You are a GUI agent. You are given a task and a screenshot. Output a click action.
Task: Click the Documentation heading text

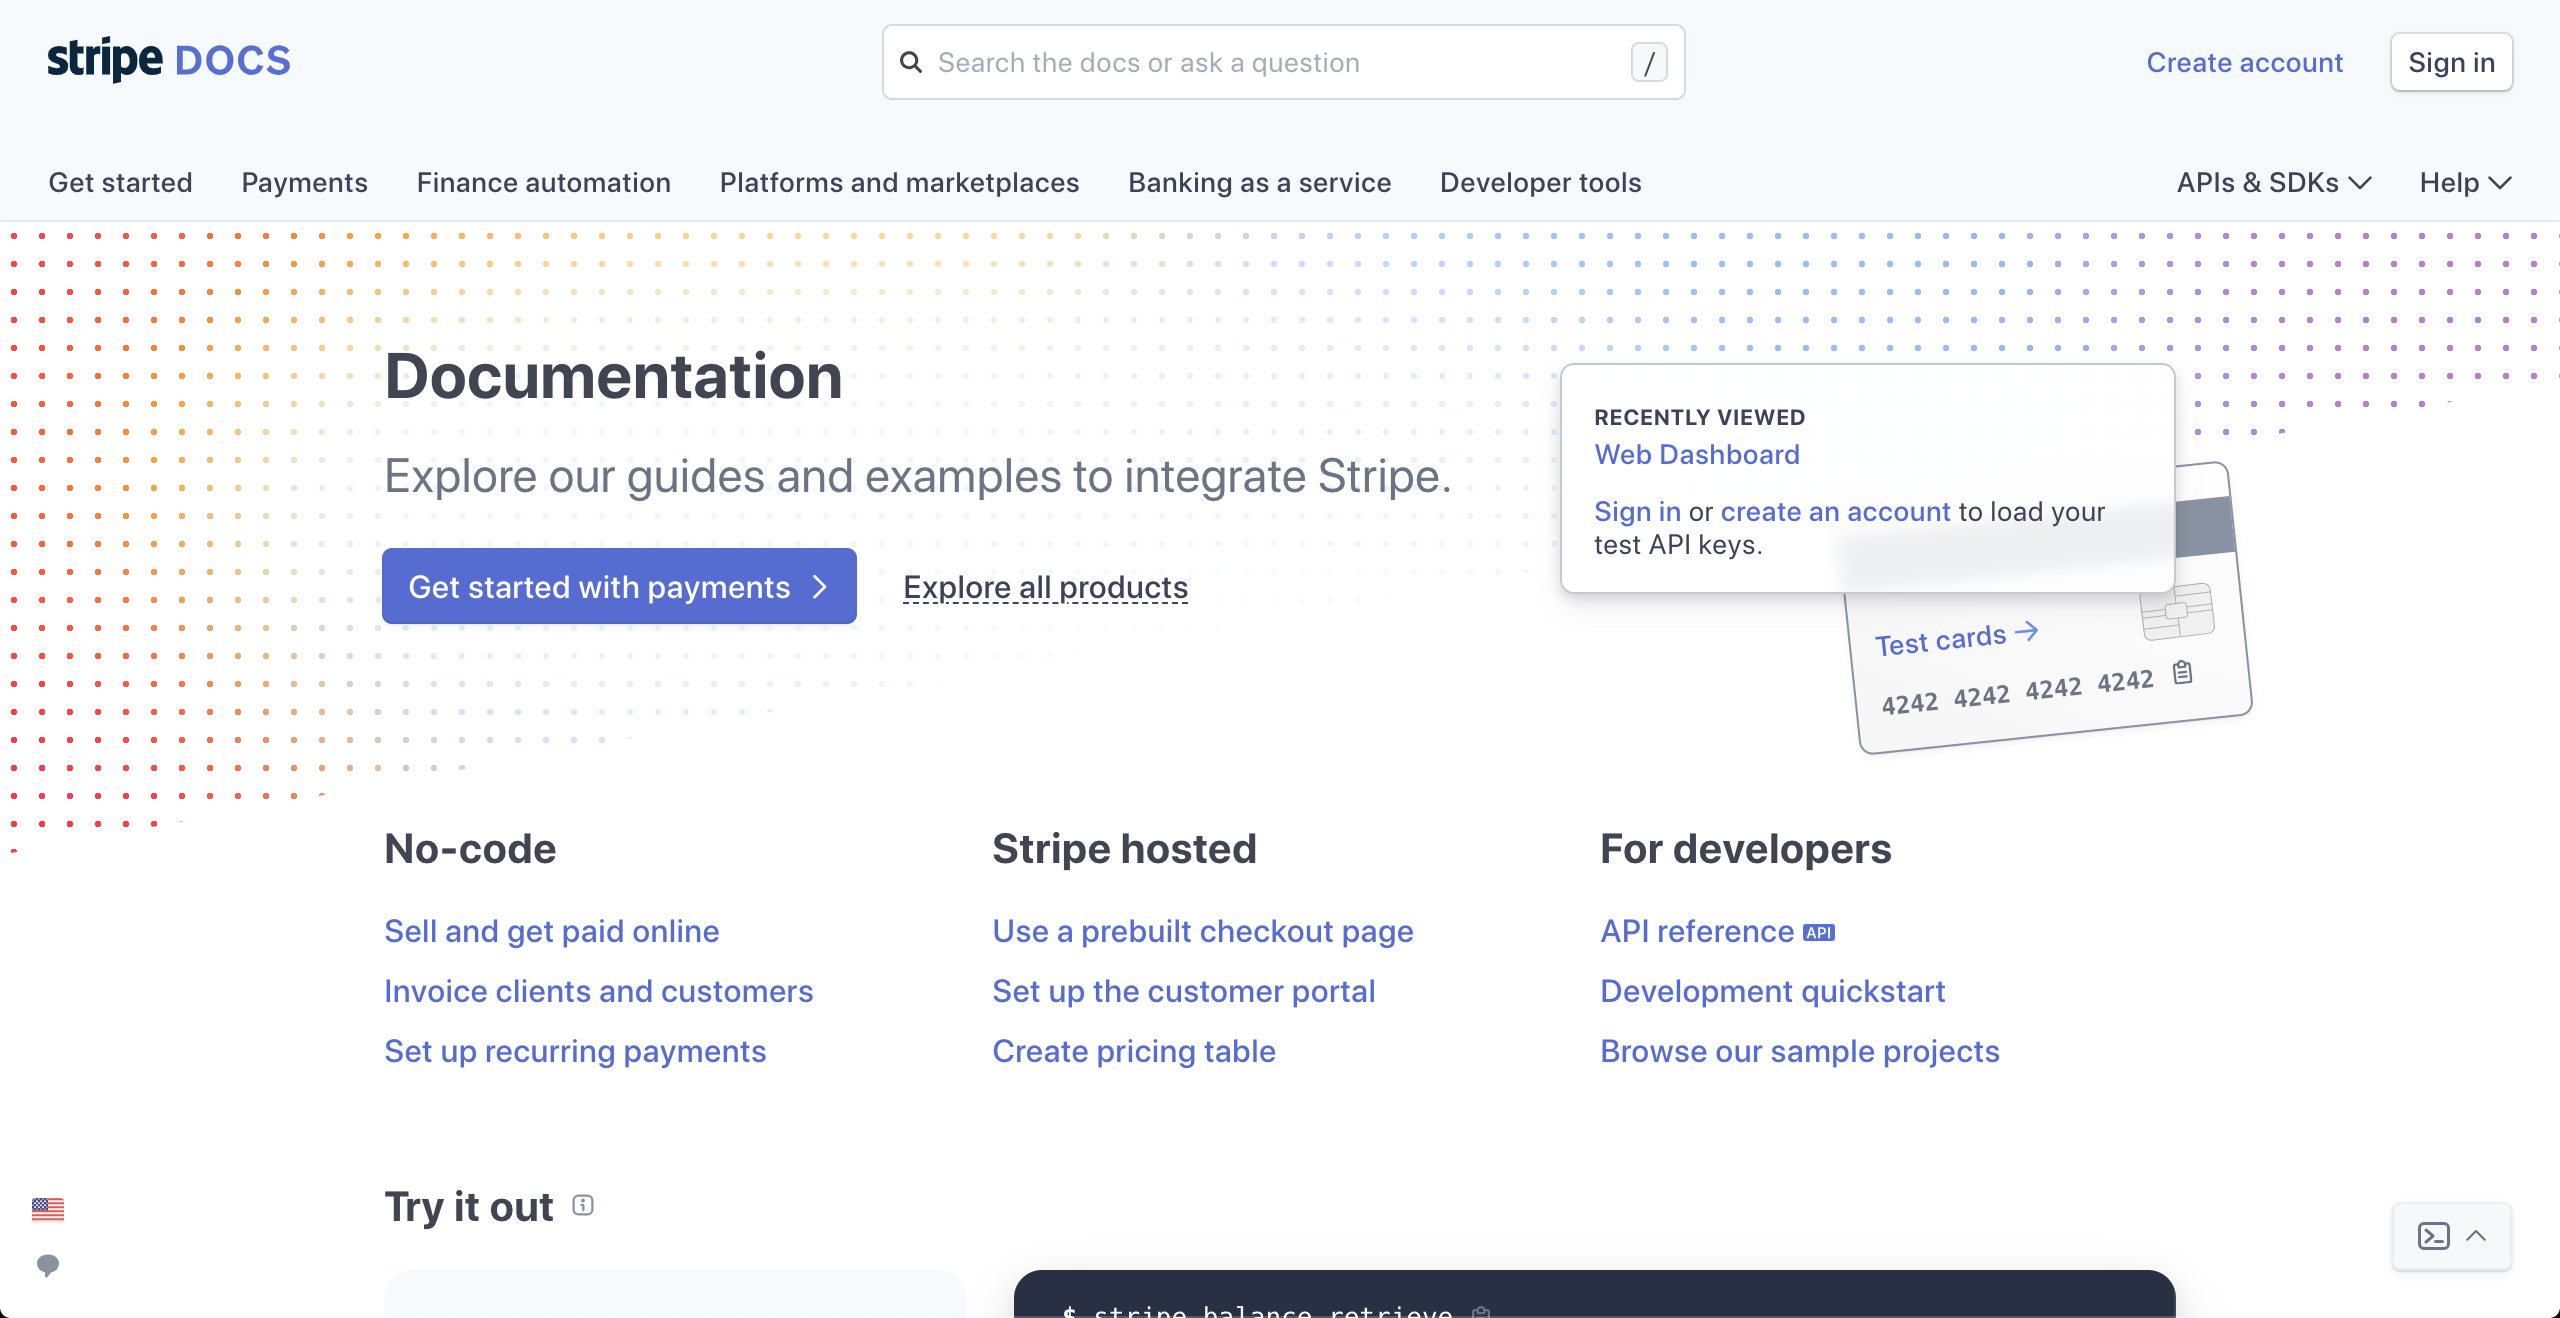click(614, 377)
